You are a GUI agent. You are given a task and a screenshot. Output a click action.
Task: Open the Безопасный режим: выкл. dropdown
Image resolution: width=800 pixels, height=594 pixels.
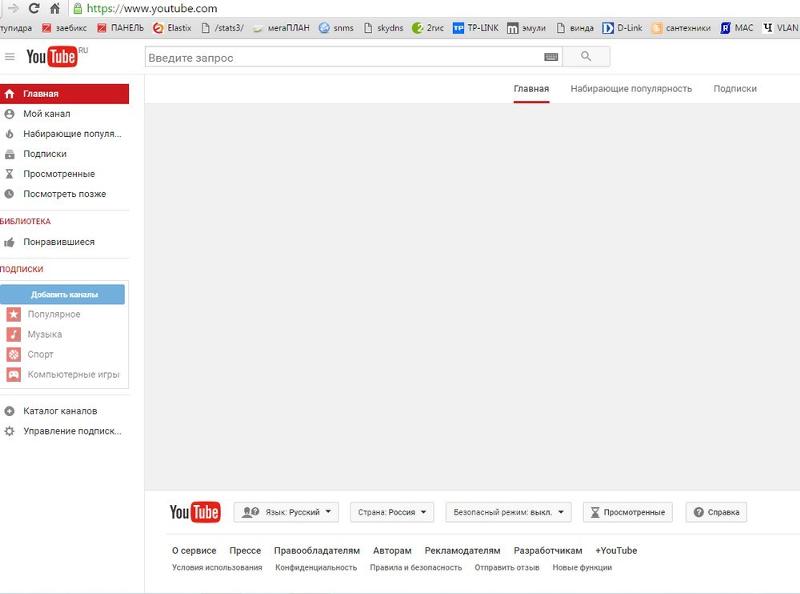[x=508, y=512]
